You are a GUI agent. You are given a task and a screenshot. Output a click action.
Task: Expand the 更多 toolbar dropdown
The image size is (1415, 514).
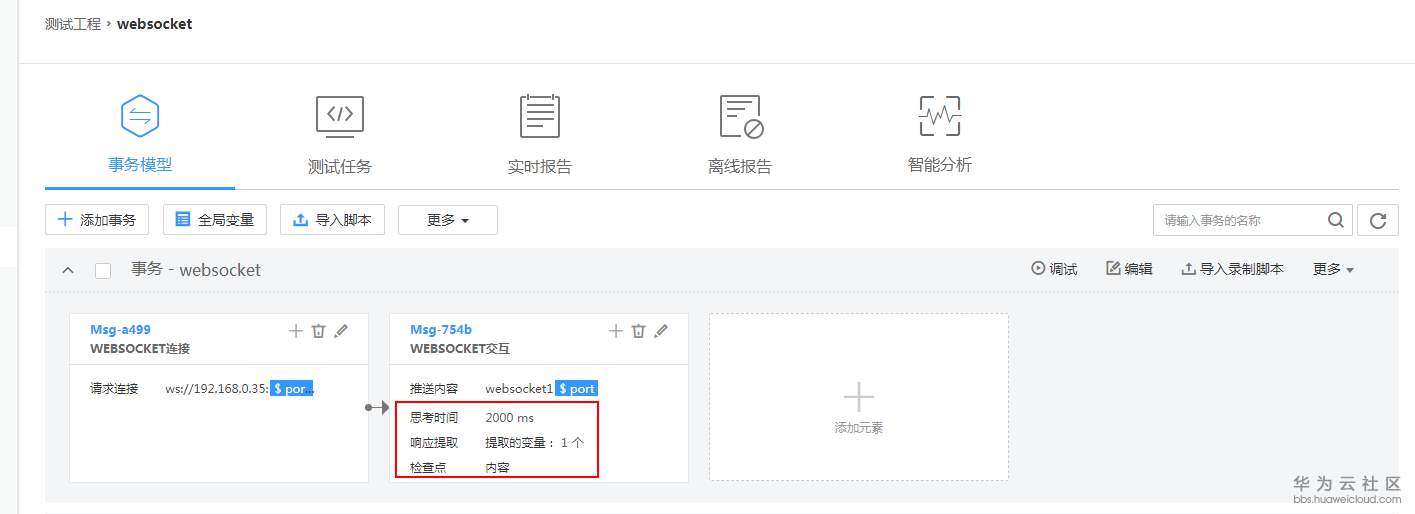point(448,220)
